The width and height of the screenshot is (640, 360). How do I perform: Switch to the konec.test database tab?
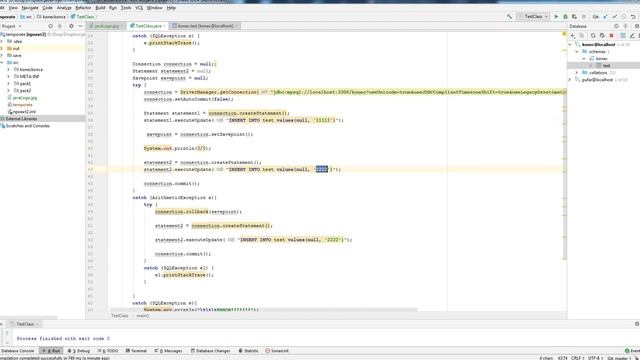click(205, 26)
